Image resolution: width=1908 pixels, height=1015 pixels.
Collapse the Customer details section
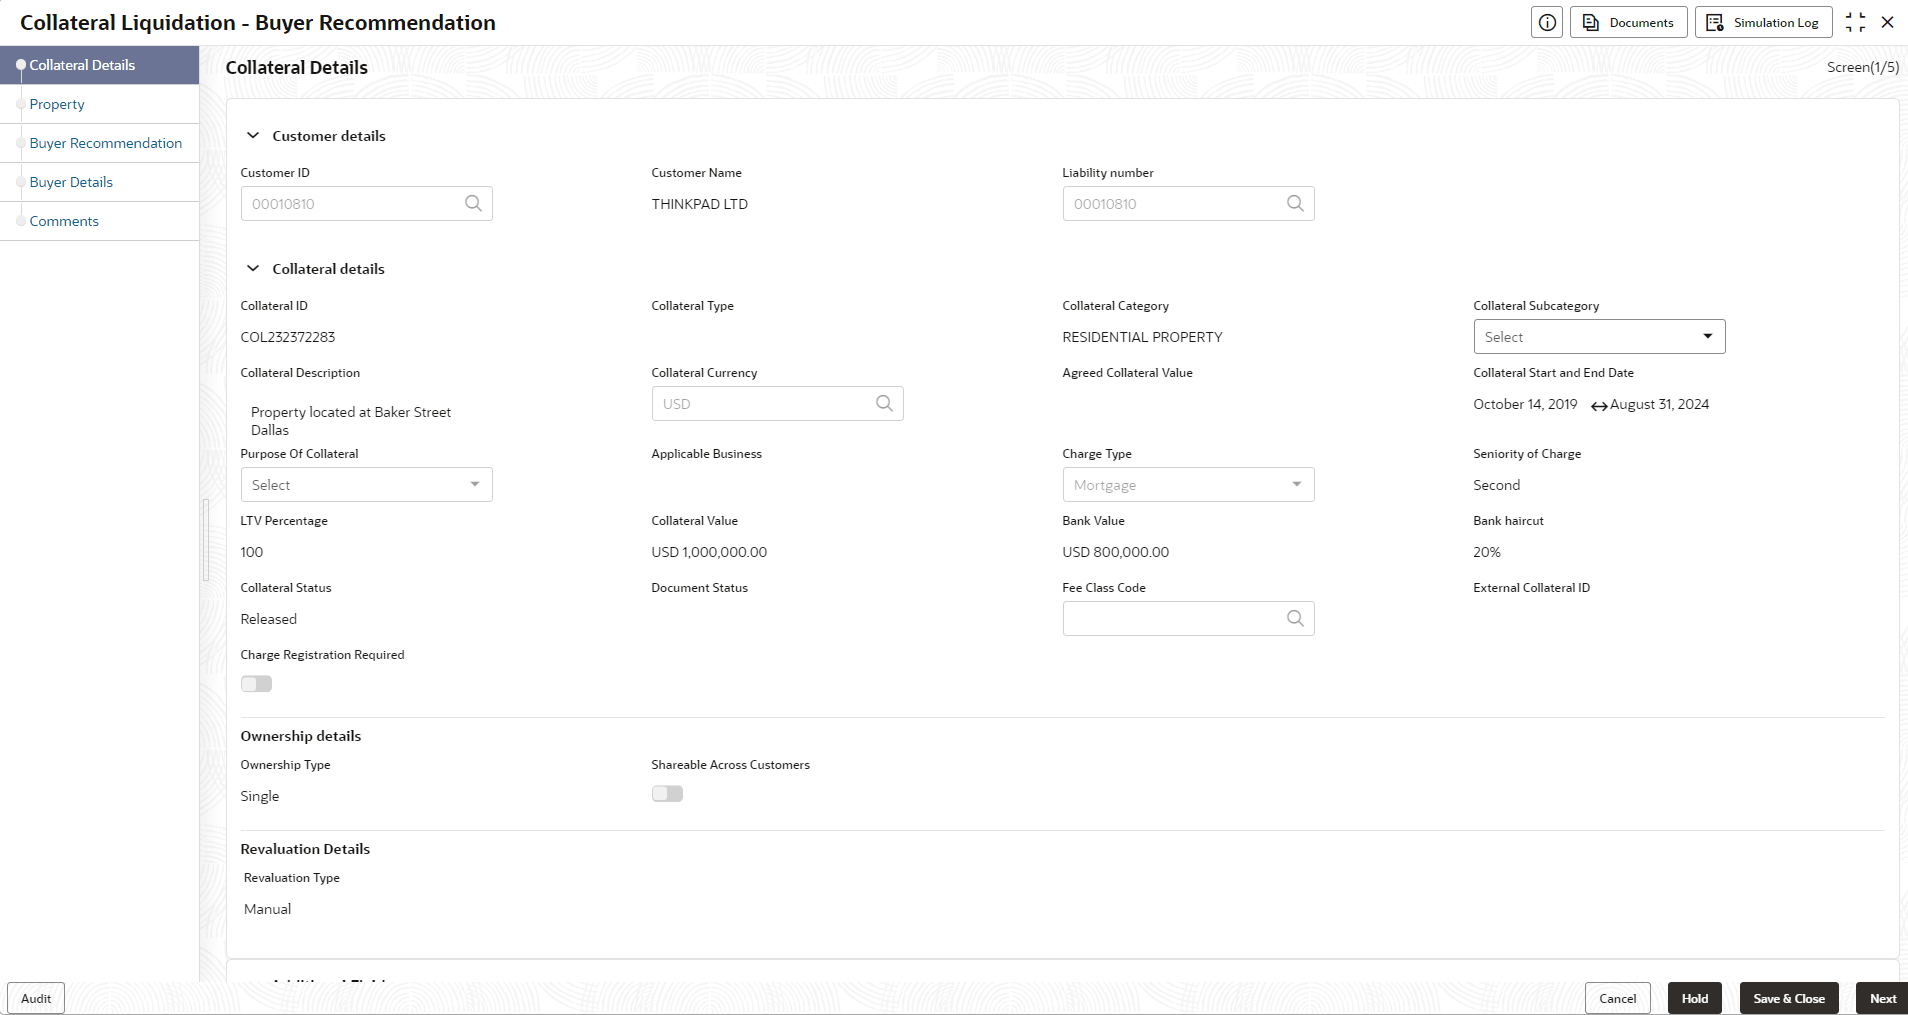253,135
